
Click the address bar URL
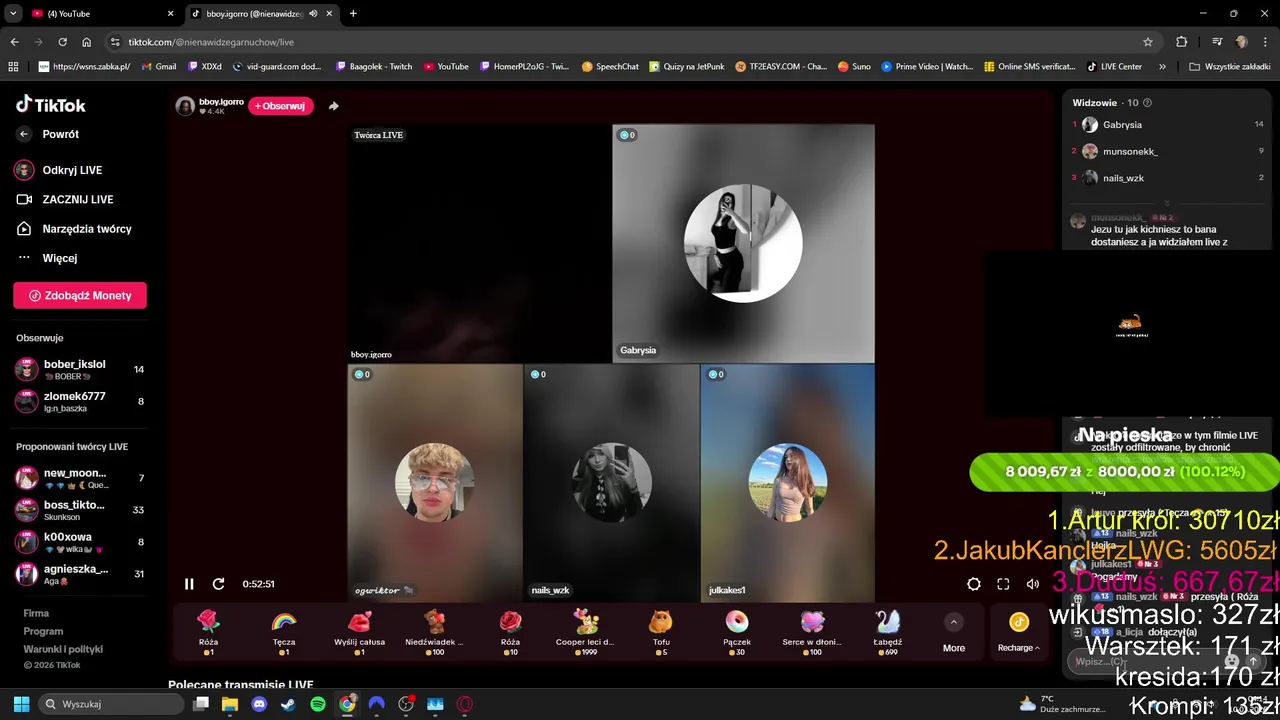point(211,42)
